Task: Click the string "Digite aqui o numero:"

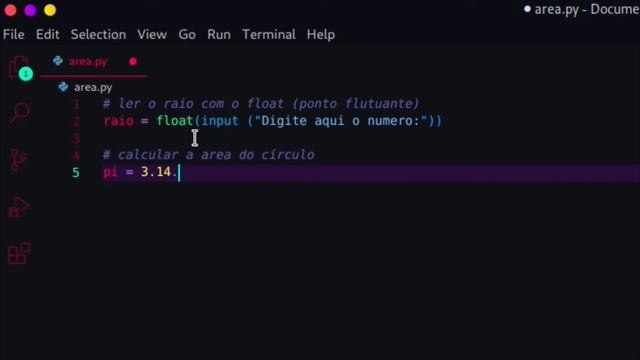Action: pos(340,121)
